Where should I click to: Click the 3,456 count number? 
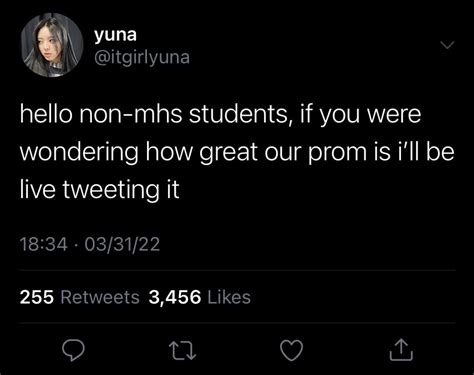pos(175,297)
